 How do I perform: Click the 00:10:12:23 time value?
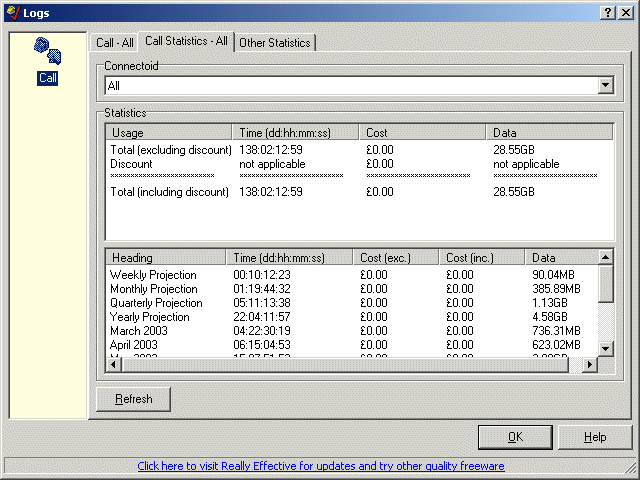tap(262, 275)
